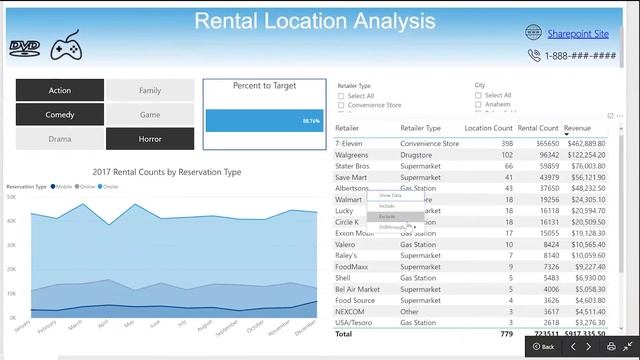Go to next page with right chevron
This screenshot has width=640, height=360.
point(589,347)
